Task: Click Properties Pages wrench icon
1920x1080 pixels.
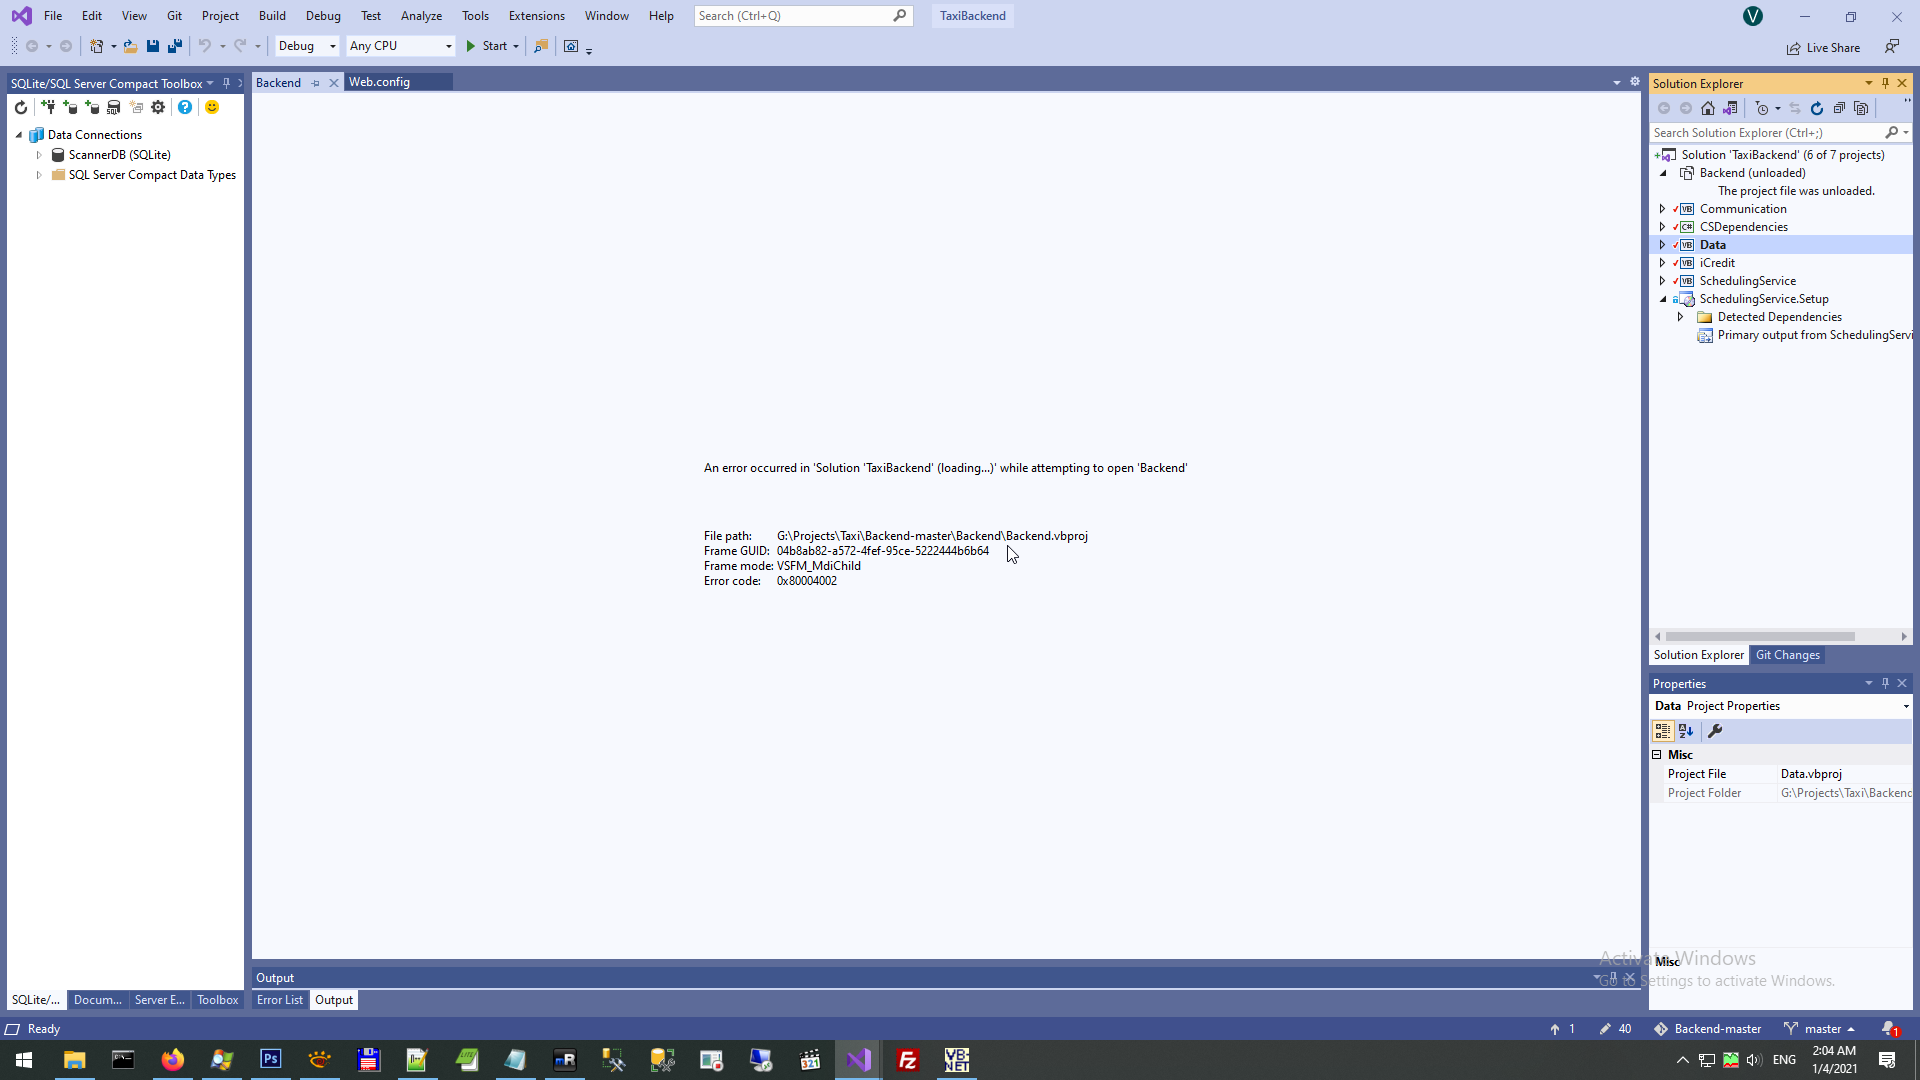Action: point(1715,731)
